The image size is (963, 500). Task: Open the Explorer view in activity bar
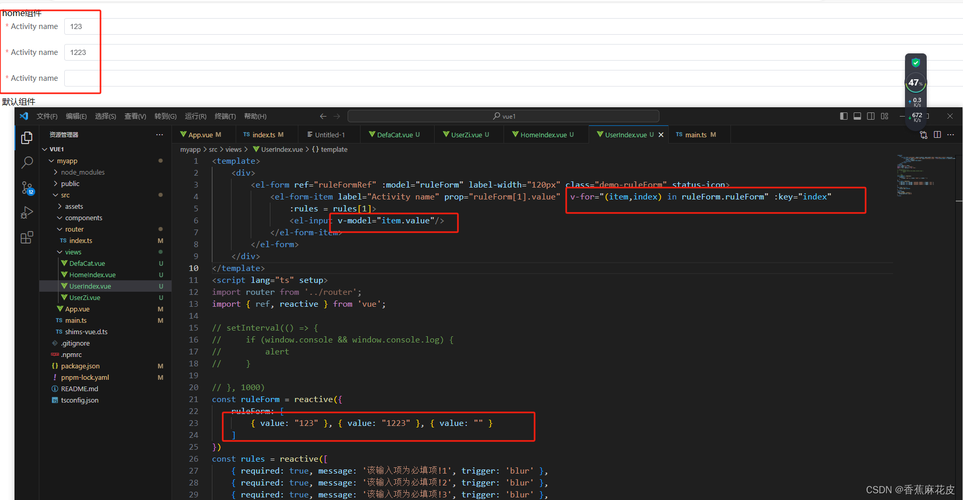tap(26, 136)
